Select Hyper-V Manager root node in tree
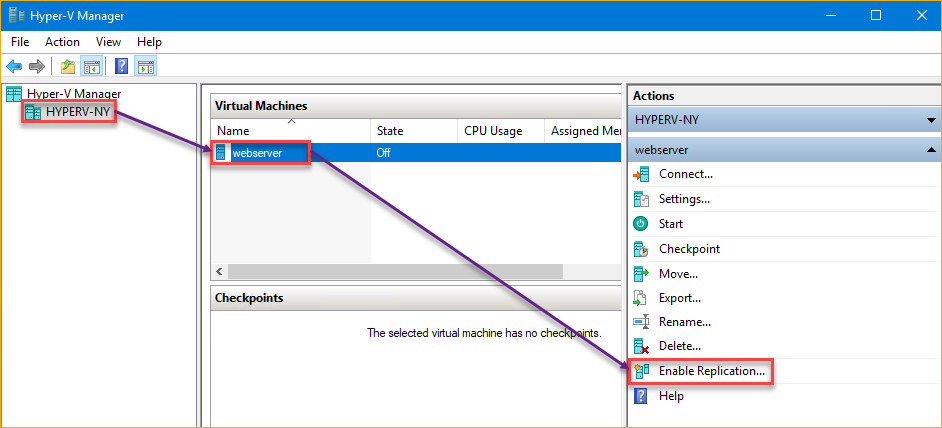Image resolution: width=942 pixels, height=428 pixels. [x=74, y=94]
